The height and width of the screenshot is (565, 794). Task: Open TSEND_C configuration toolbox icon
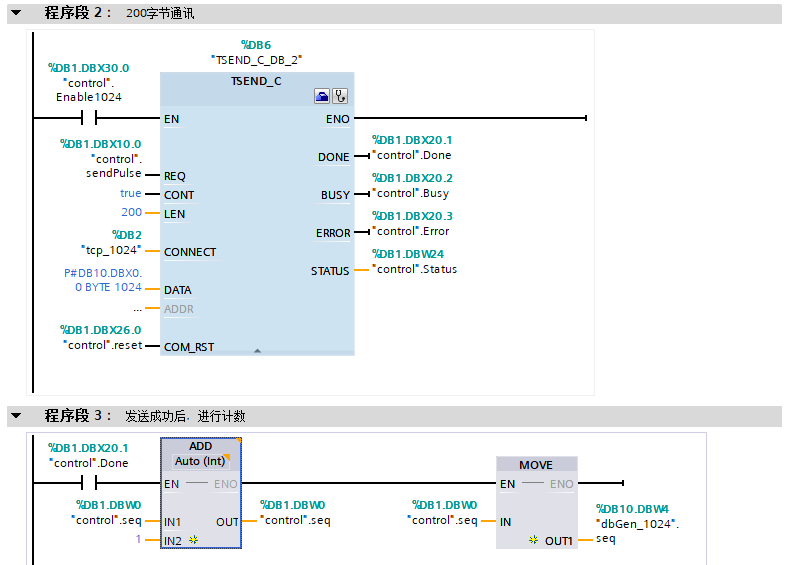pos(322,96)
